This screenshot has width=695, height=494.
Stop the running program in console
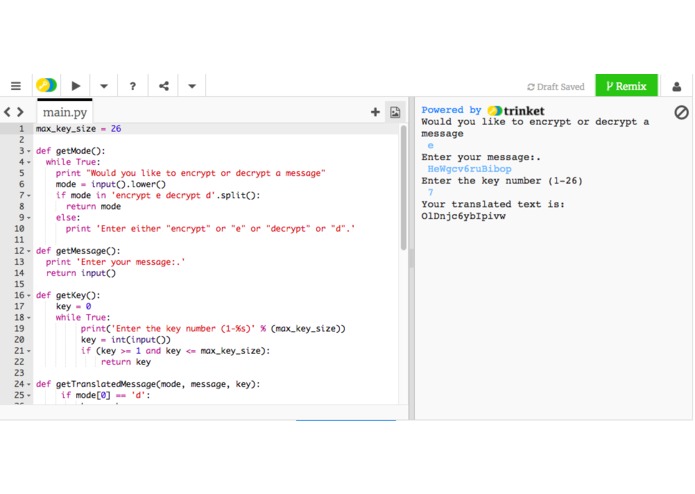click(681, 113)
